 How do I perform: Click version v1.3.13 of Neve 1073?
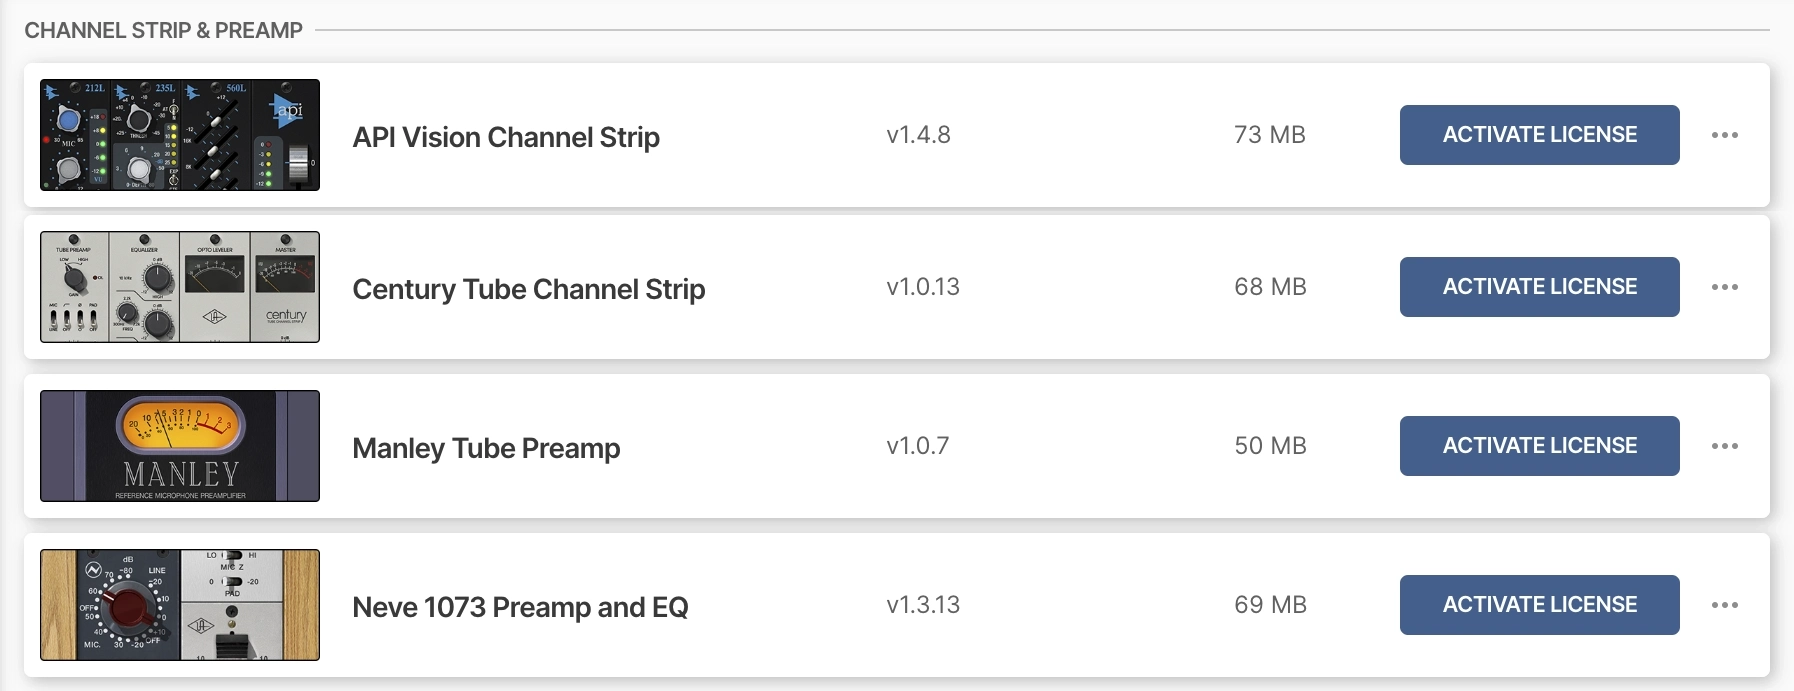tap(922, 605)
